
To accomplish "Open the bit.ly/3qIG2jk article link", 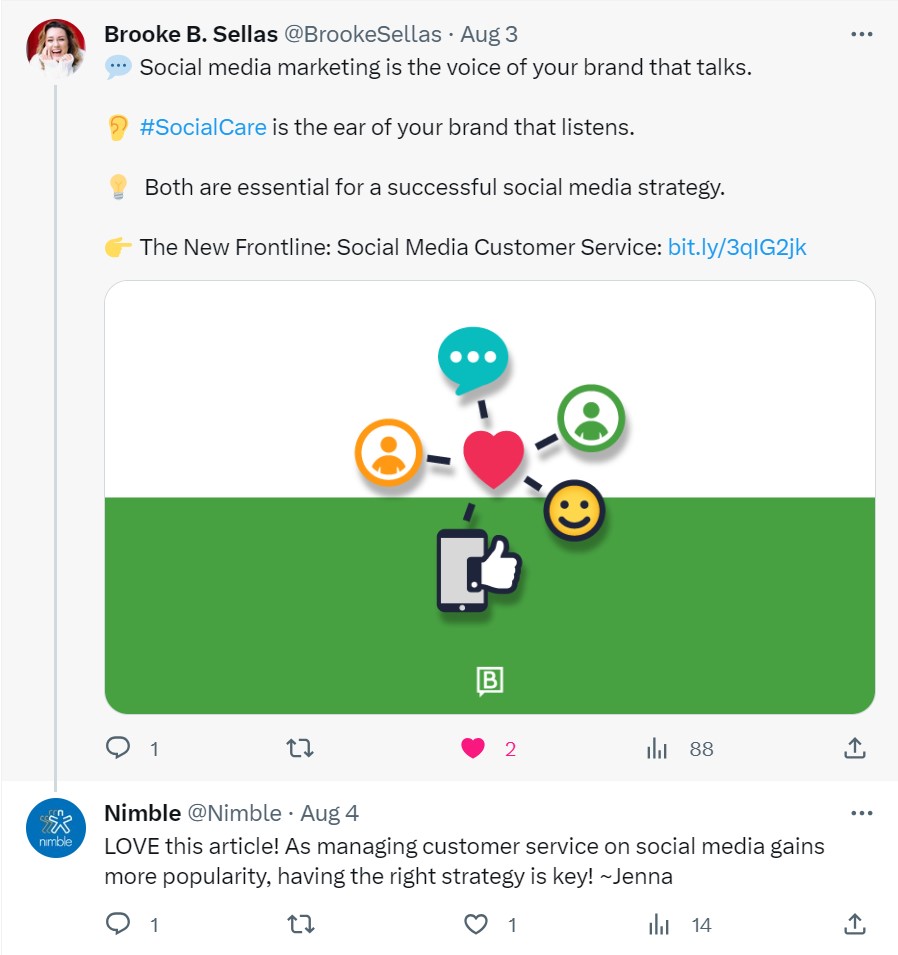I will (737, 247).
